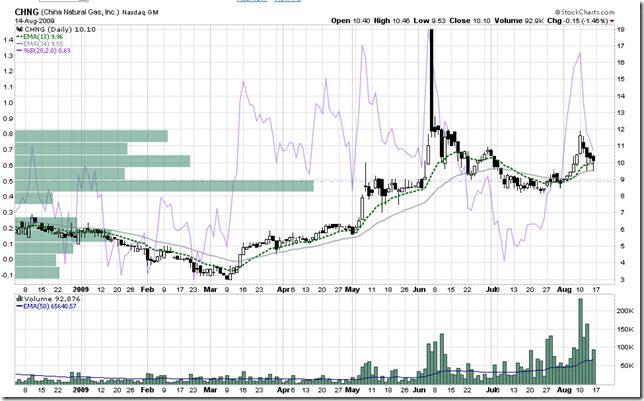This screenshot has height=401, width=644.
Task: Click the blue EMA(50) legend line swatch
Action: 19,306
